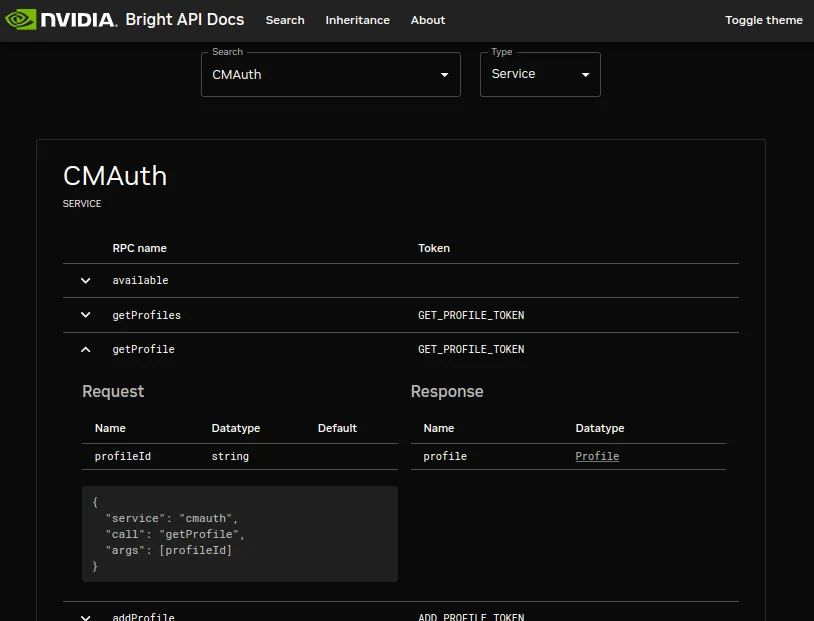Click the CMAuth page heading
814x621 pixels.
pyautogui.click(x=115, y=176)
